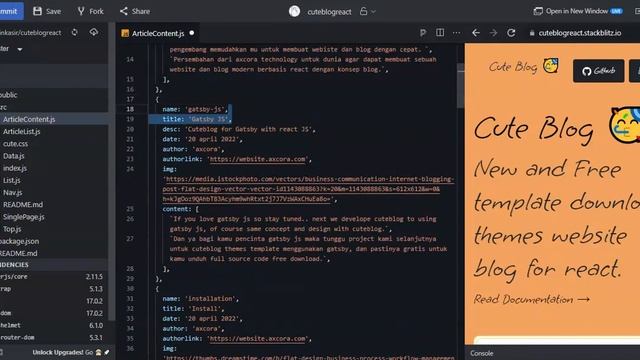
Task: Go back in the preview browser
Action: coord(476,33)
